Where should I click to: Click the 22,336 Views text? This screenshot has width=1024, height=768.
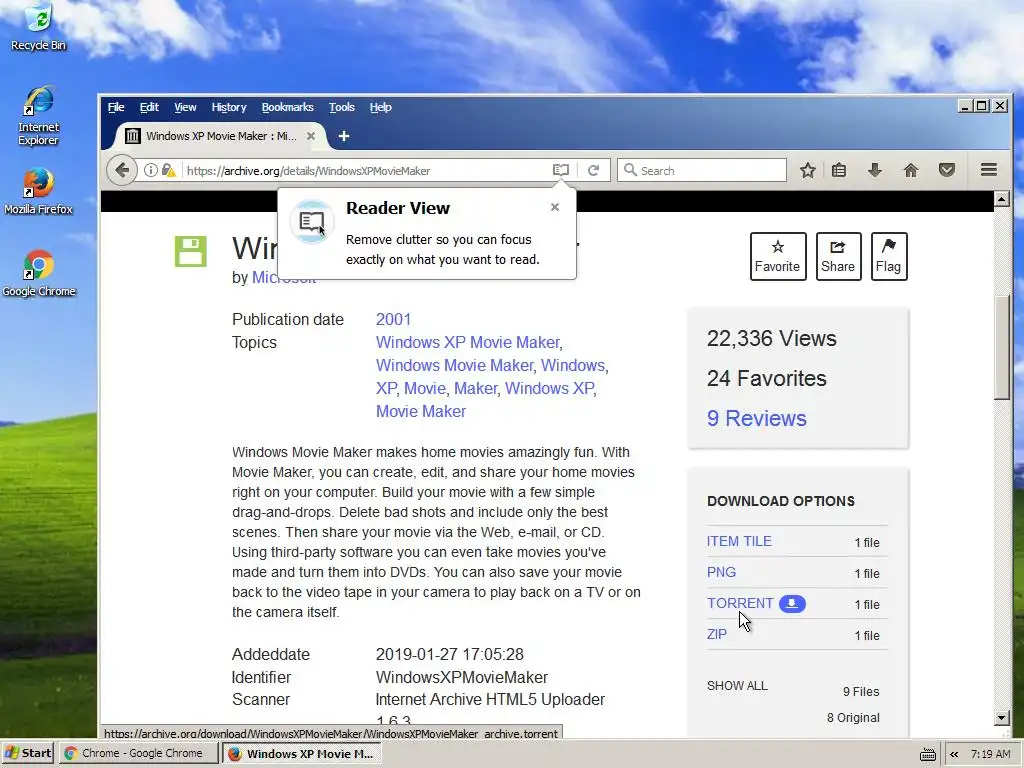coord(771,338)
